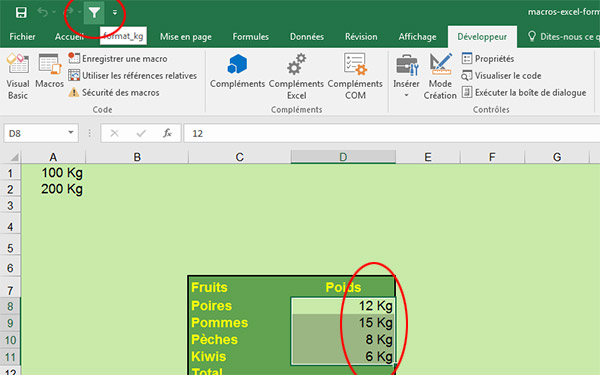Click the 12 Kg cell
The height and width of the screenshot is (375, 600).
coord(343,306)
